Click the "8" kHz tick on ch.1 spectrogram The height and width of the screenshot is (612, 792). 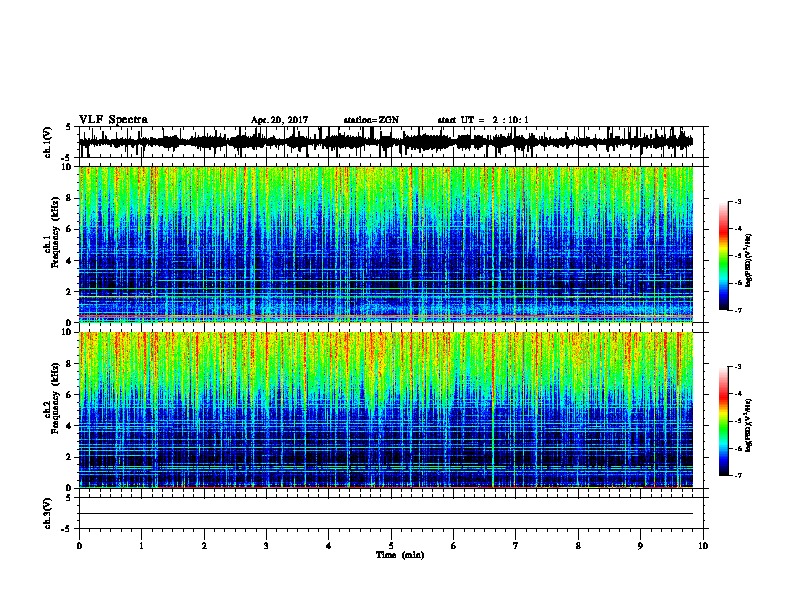point(69,198)
